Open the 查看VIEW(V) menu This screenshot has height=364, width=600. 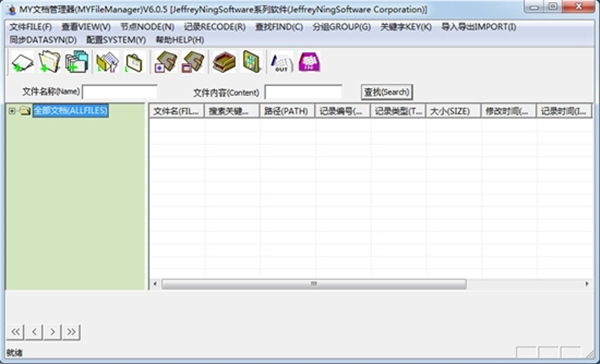tap(86, 27)
